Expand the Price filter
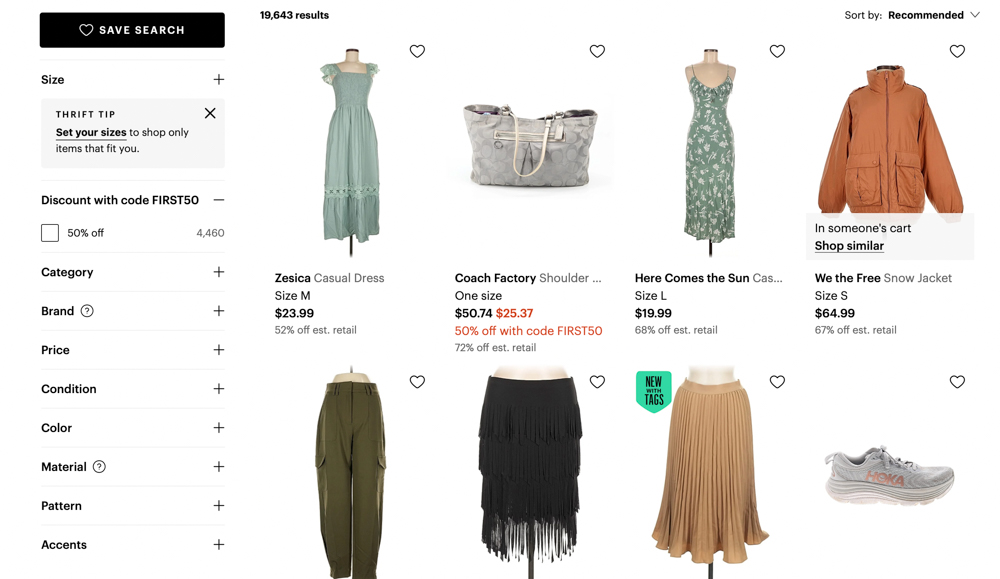This screenshot has height=579, width=1000. (218, 350)
